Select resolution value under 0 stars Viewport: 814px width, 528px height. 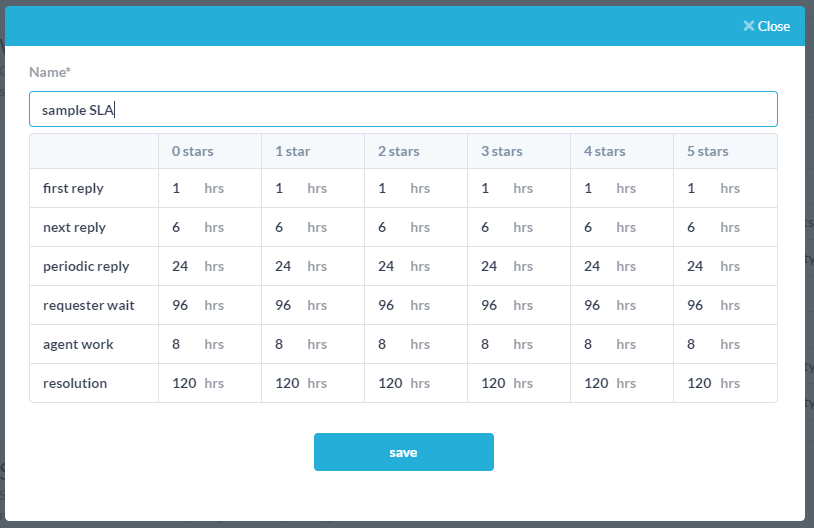tap(186, 383)
